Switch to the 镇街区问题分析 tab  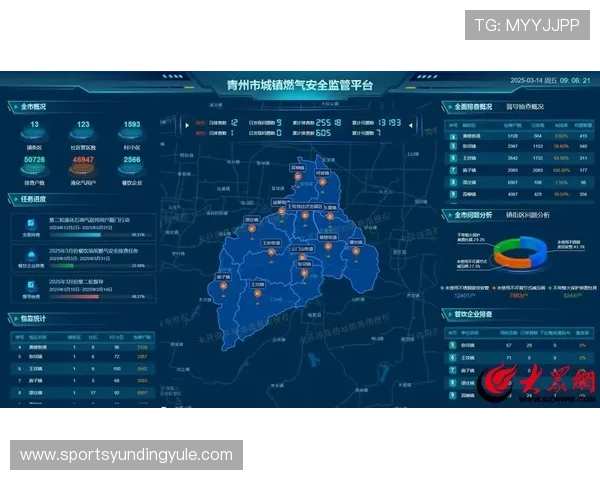pos(528,215)
